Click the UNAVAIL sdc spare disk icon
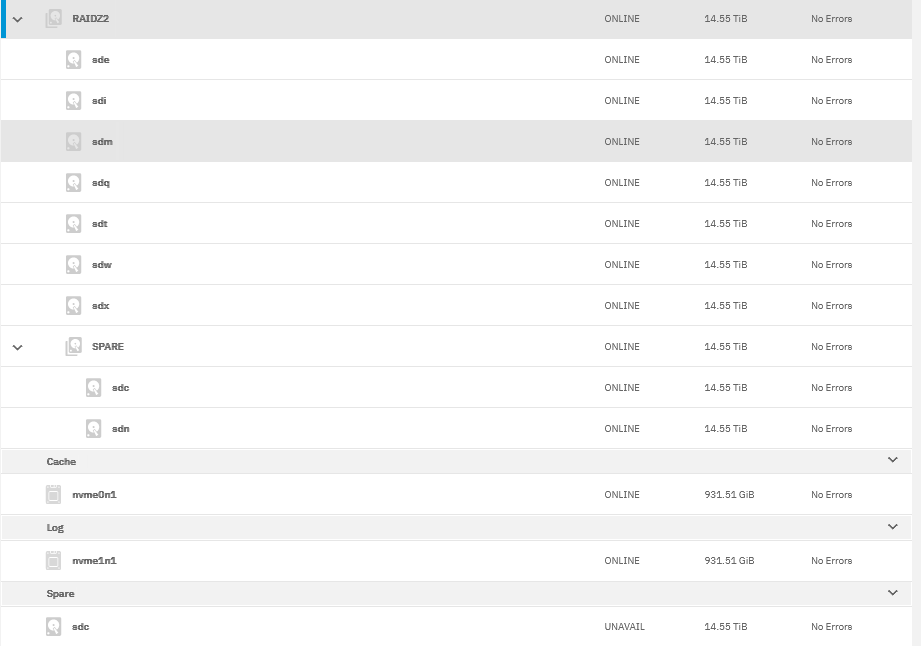 [54, 627]
